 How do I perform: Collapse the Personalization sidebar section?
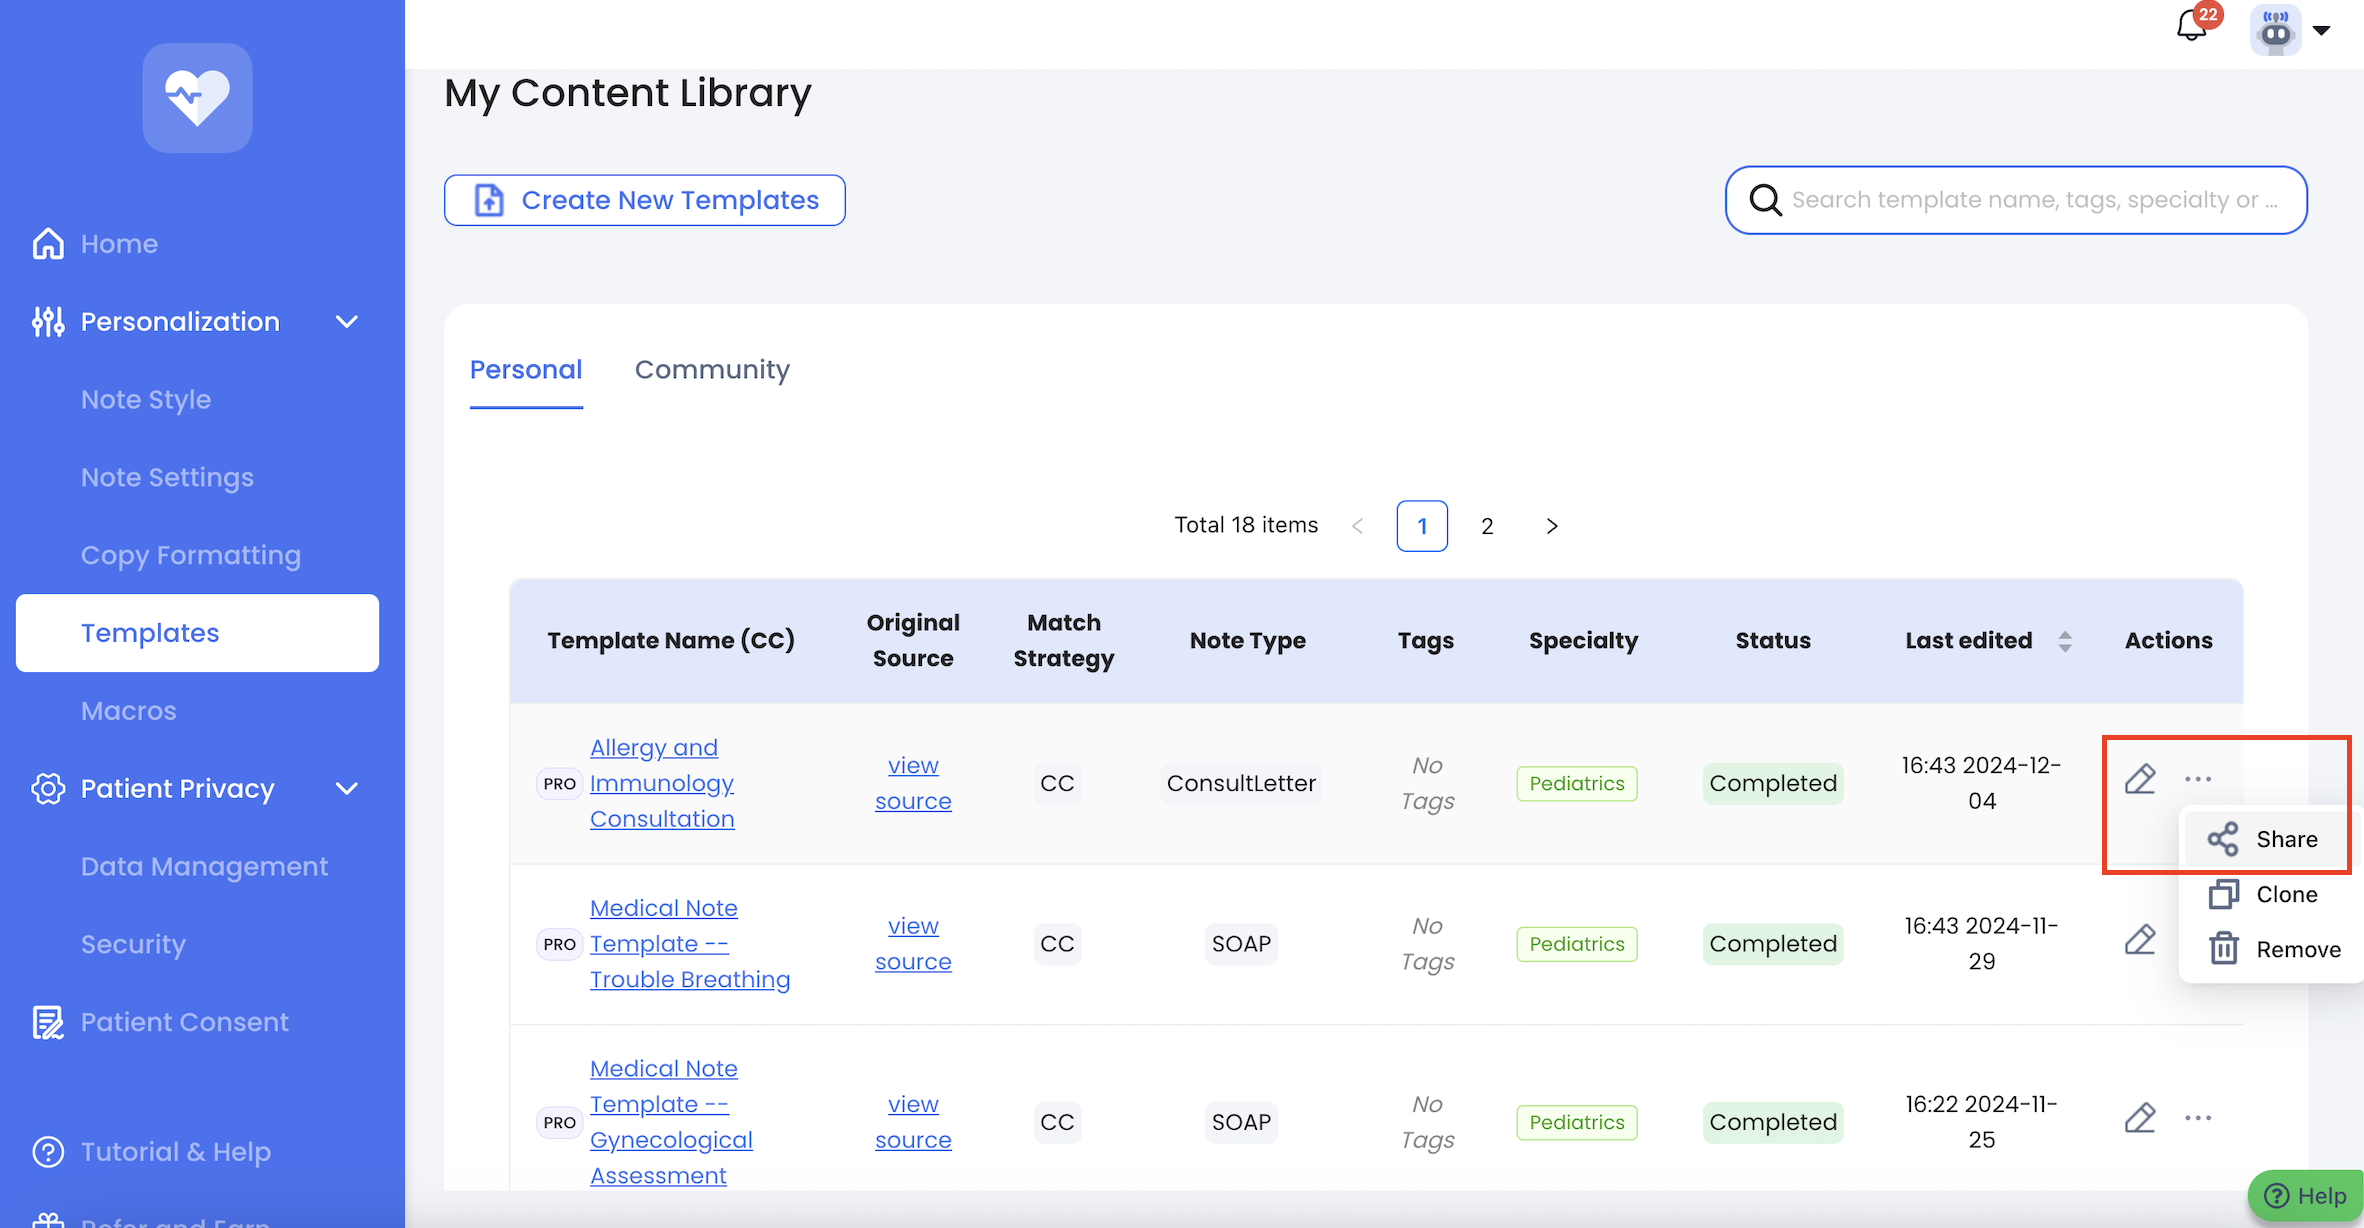coord(346,322)
